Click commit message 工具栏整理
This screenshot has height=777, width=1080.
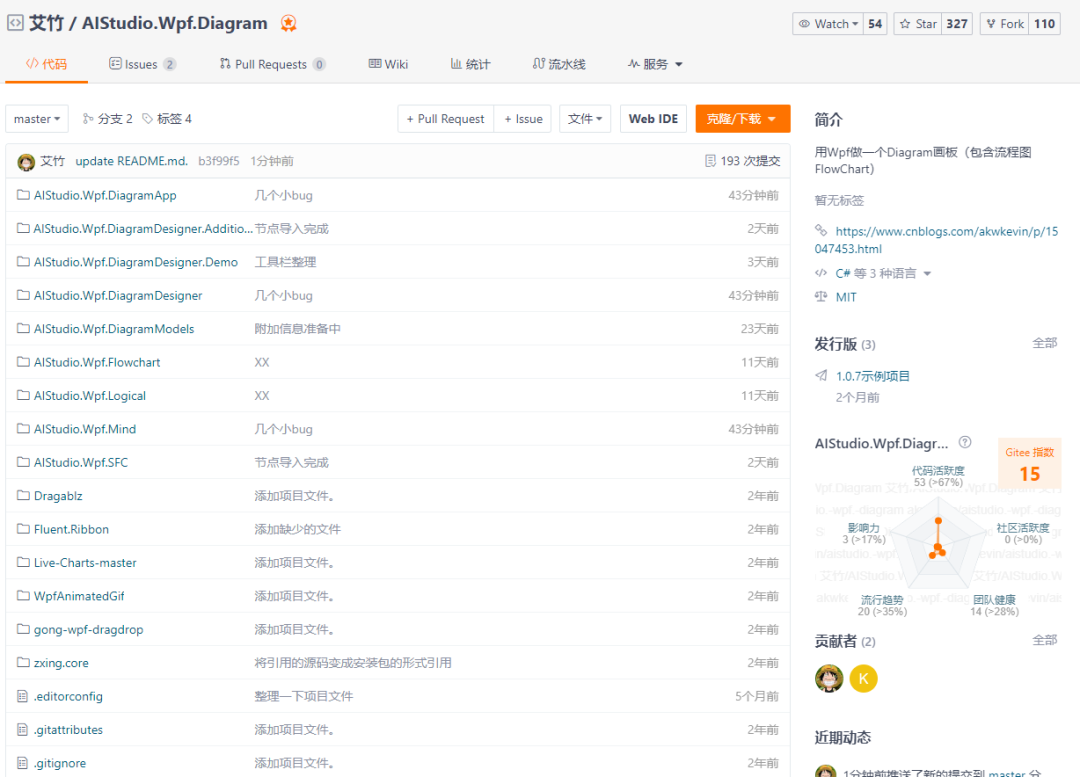coord(285,262)
